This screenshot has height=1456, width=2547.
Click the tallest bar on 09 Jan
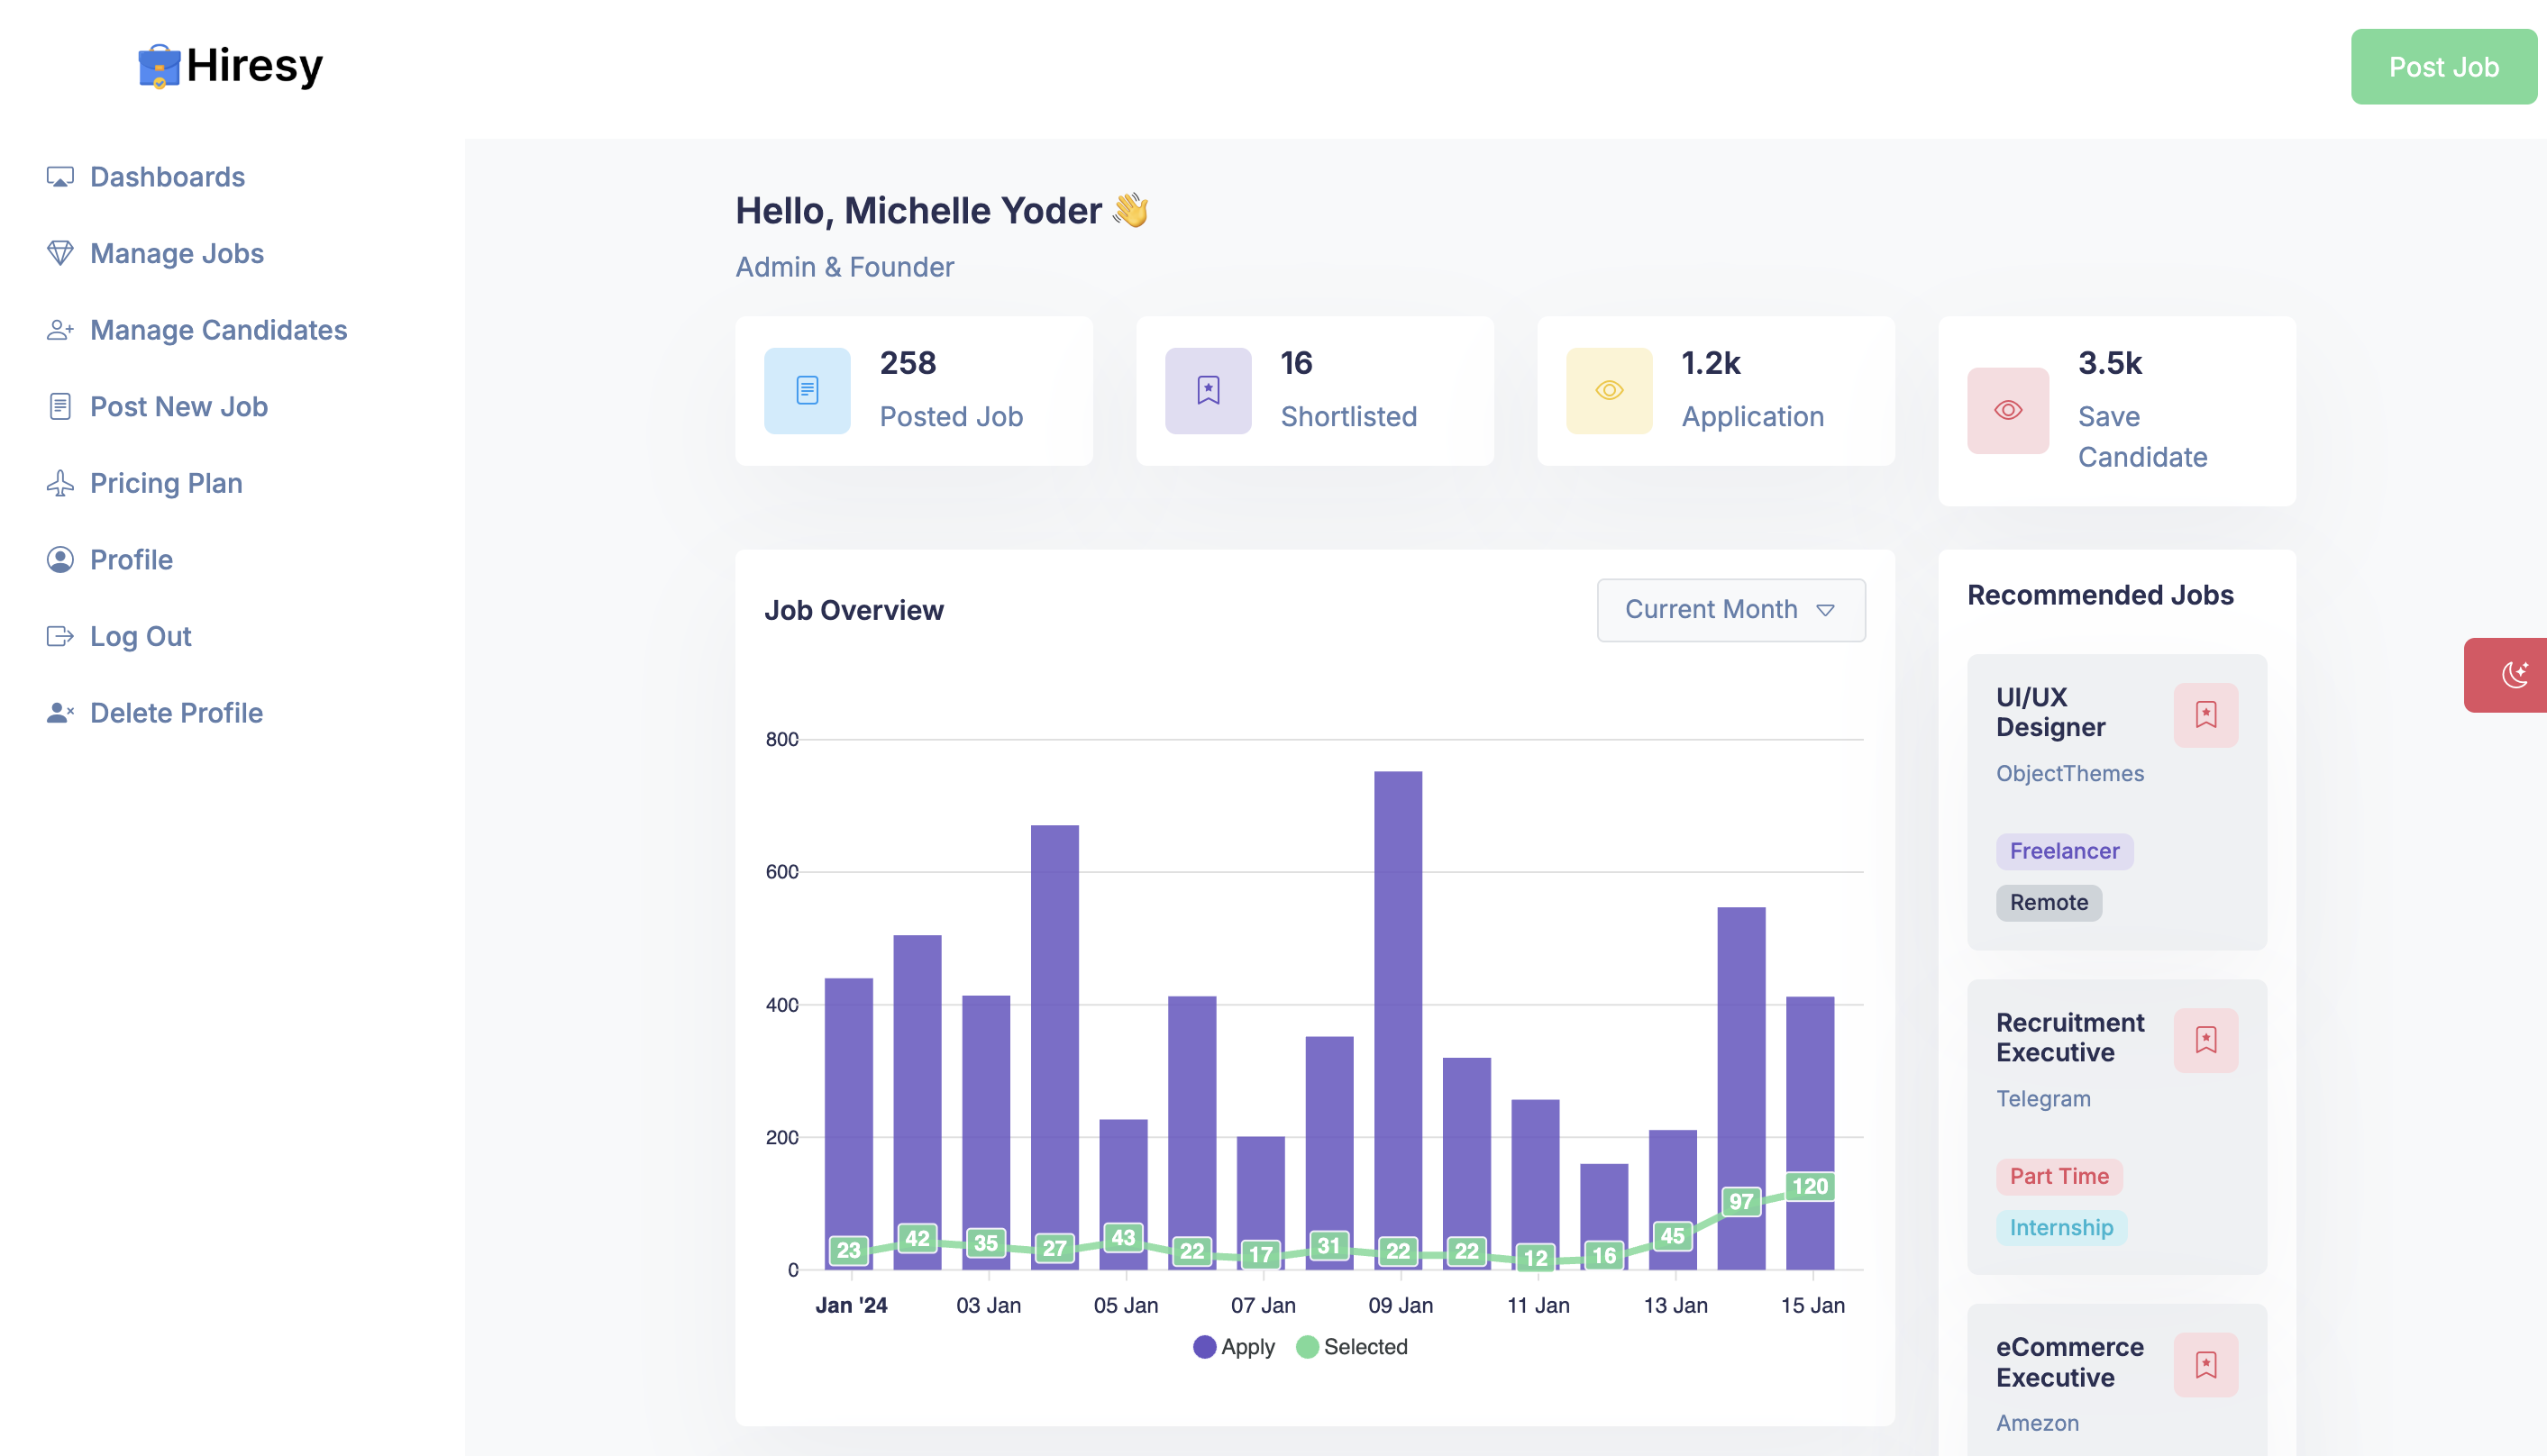point(1398,1020)
